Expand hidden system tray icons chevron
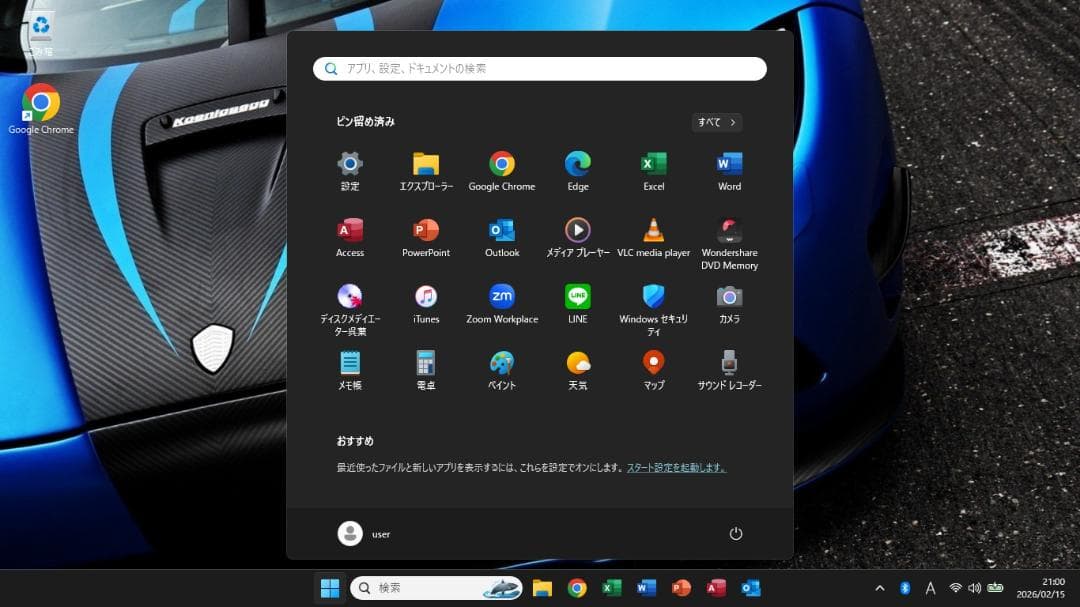1080x607 pixels. click(x=880, y=588)
